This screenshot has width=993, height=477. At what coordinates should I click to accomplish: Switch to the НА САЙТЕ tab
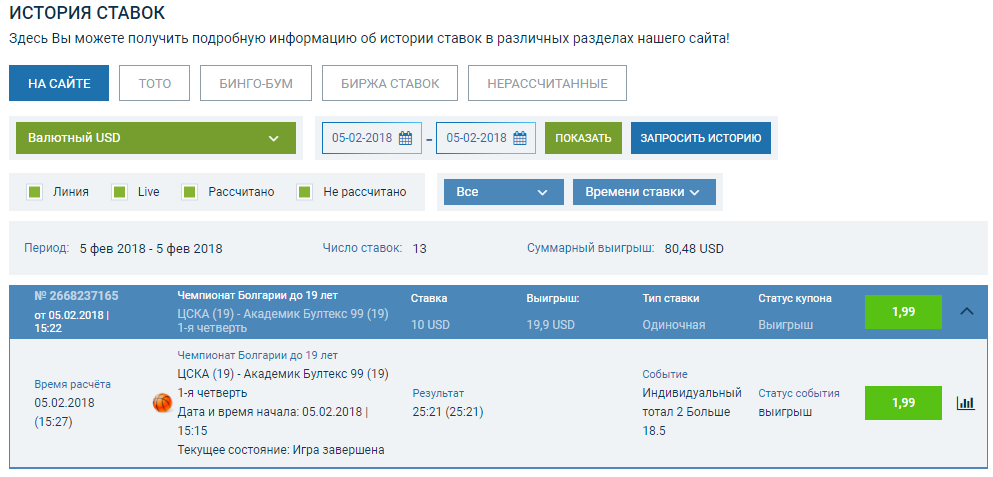click(59, 83)
